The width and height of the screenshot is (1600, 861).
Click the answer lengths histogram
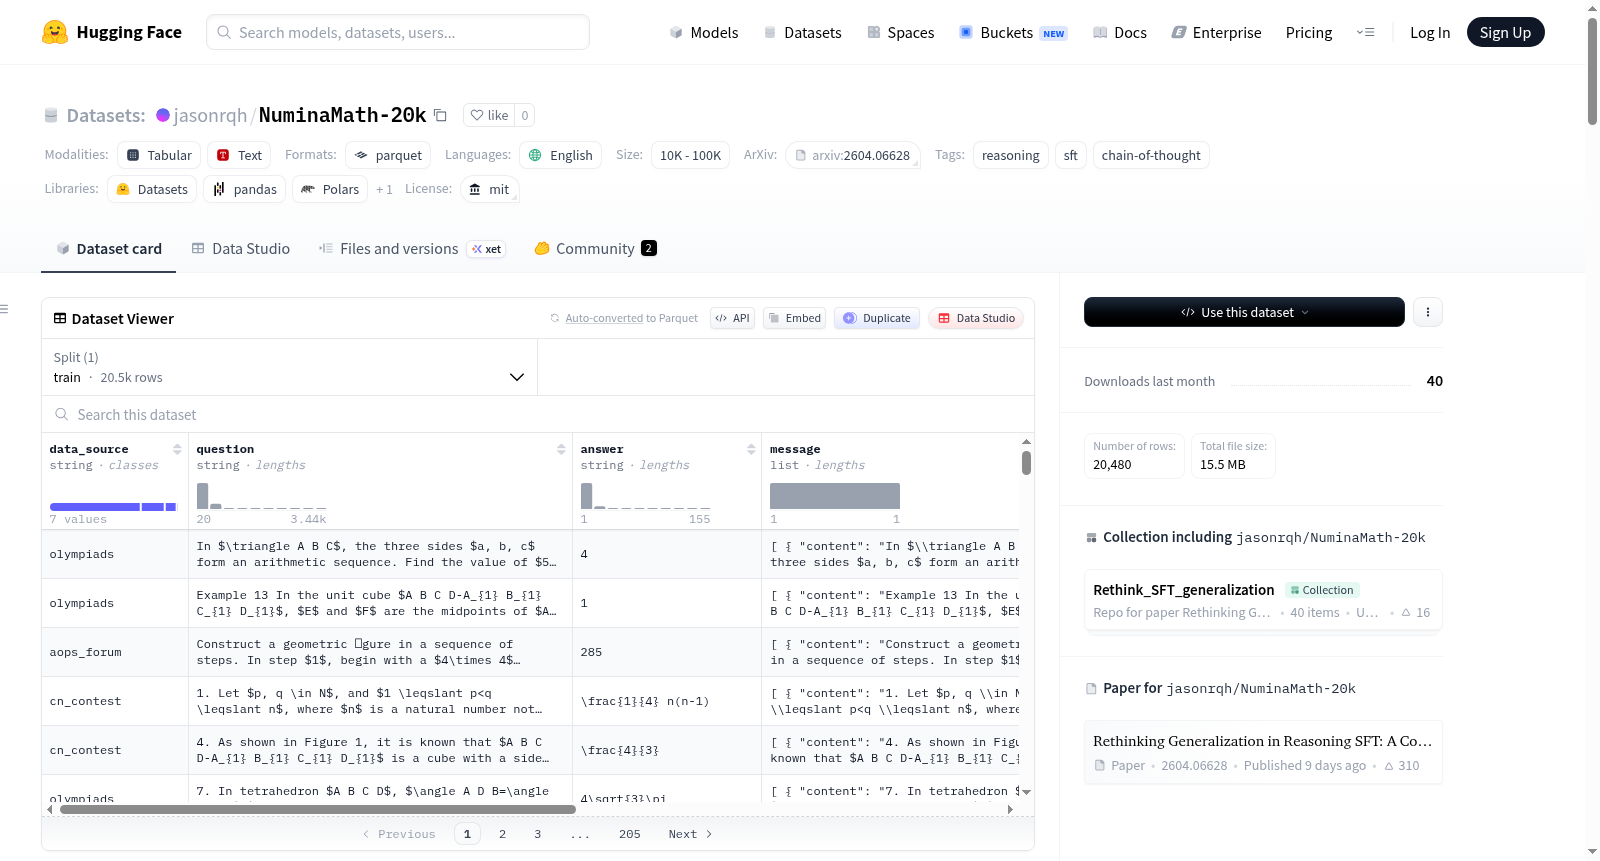pyautogui.click(x=645, y=496)
